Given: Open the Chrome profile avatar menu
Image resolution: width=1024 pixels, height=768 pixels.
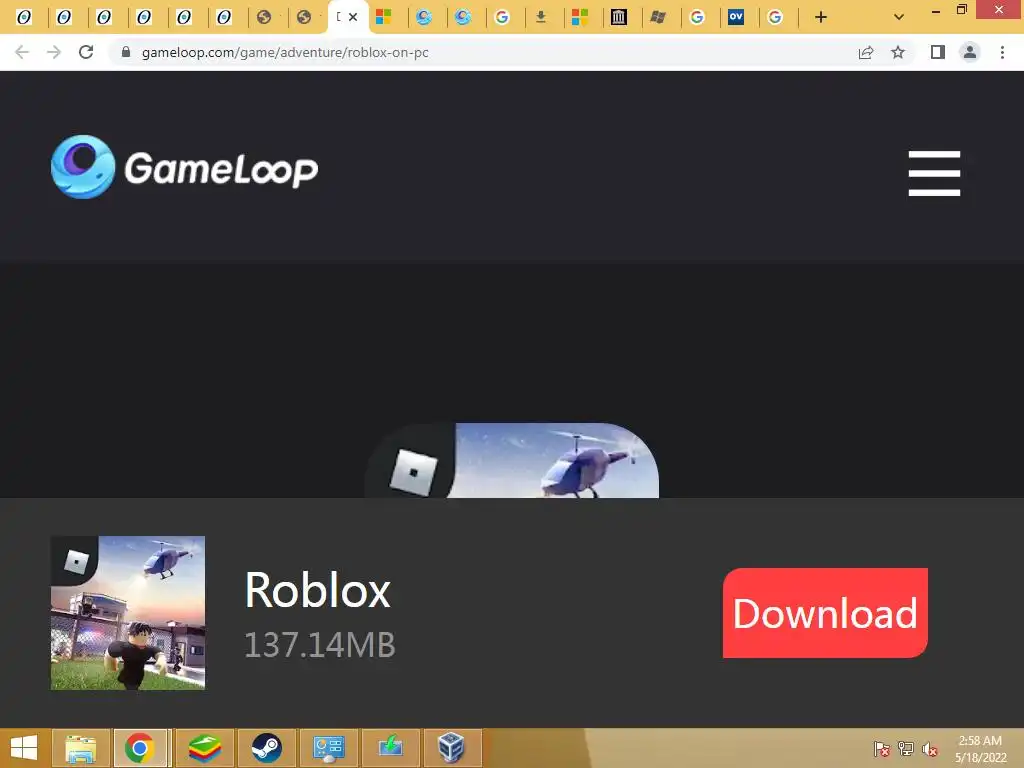Looking at the screenshot, I should tap(970, 52).
